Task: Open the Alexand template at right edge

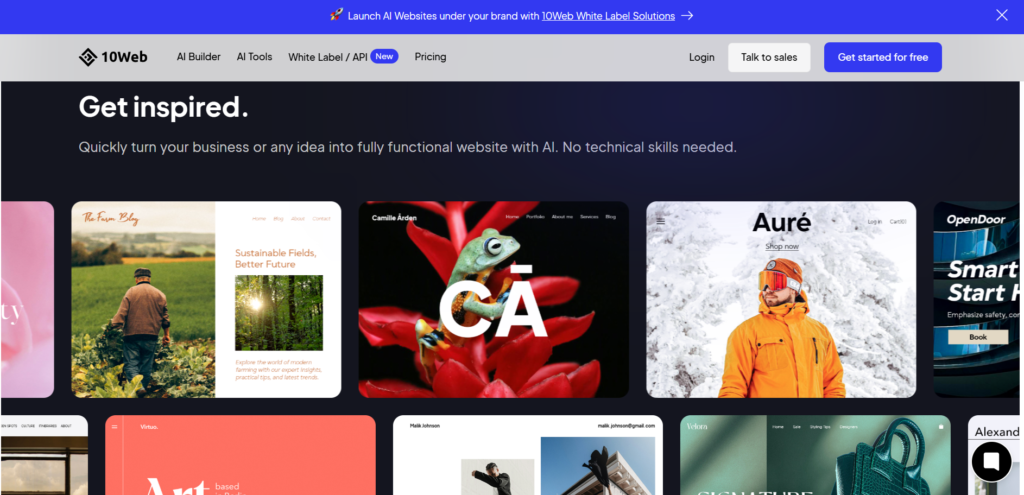Action: pos(994,455)
